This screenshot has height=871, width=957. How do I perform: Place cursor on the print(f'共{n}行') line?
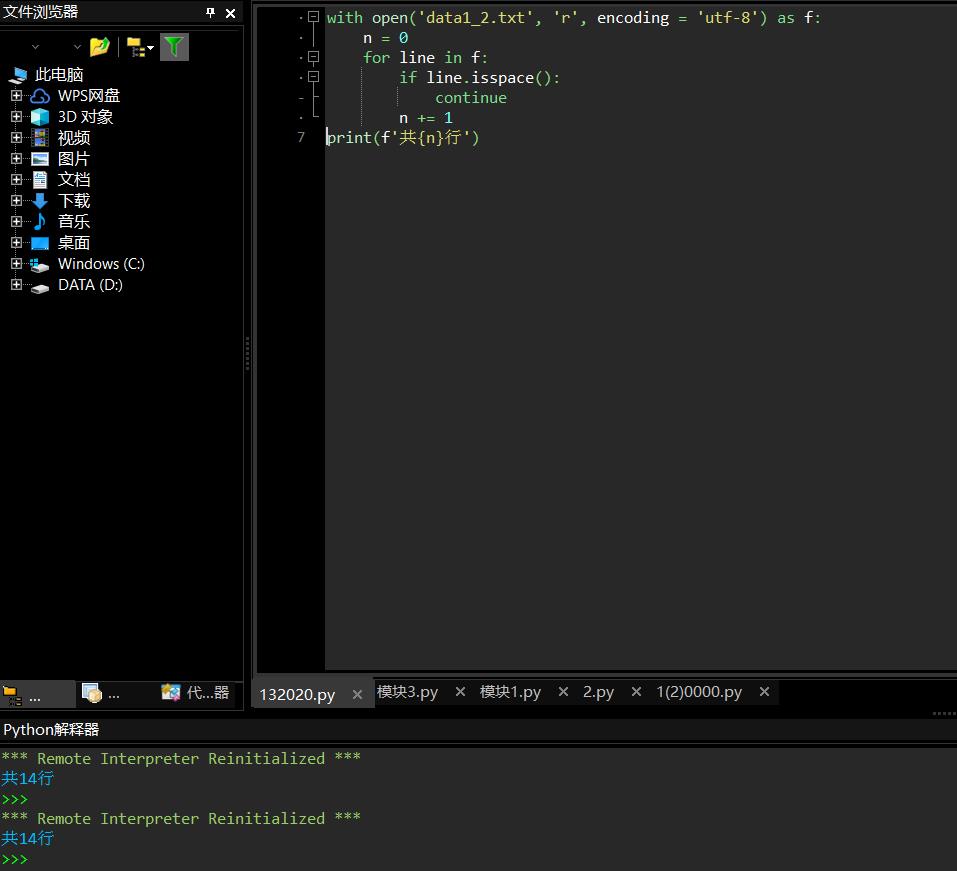point(403,137)
